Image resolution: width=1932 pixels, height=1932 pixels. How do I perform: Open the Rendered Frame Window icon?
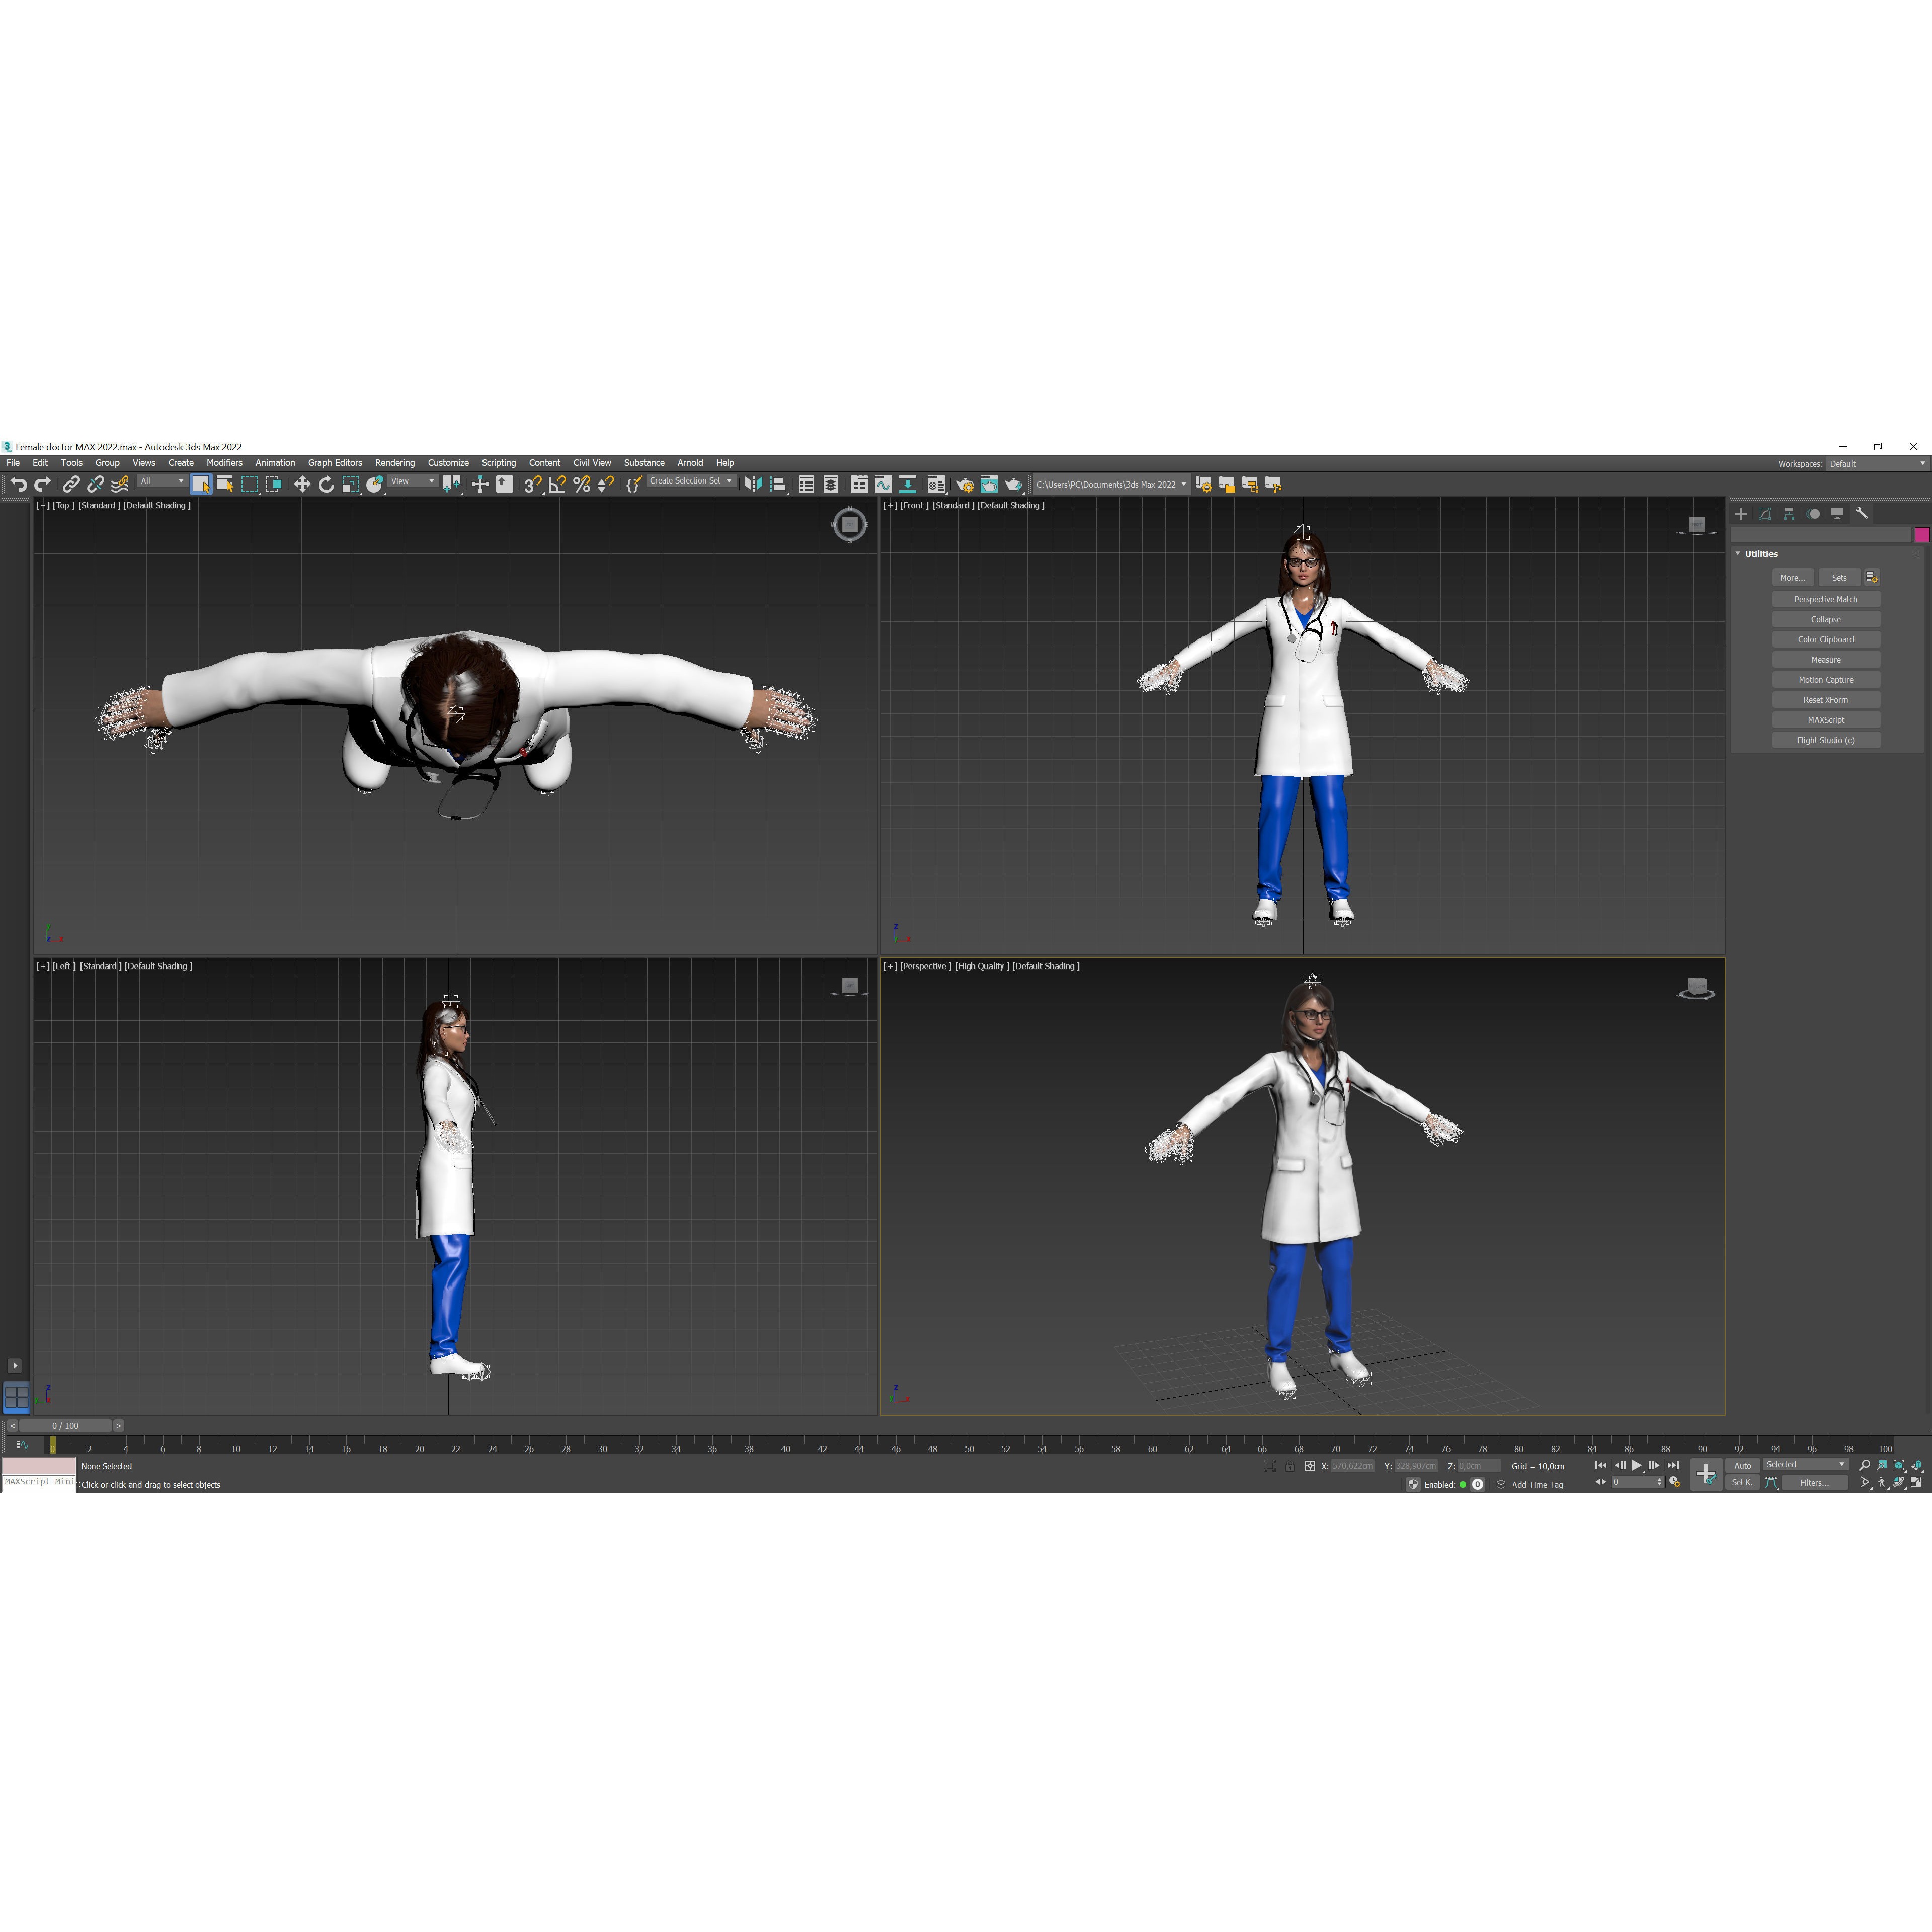989,485
